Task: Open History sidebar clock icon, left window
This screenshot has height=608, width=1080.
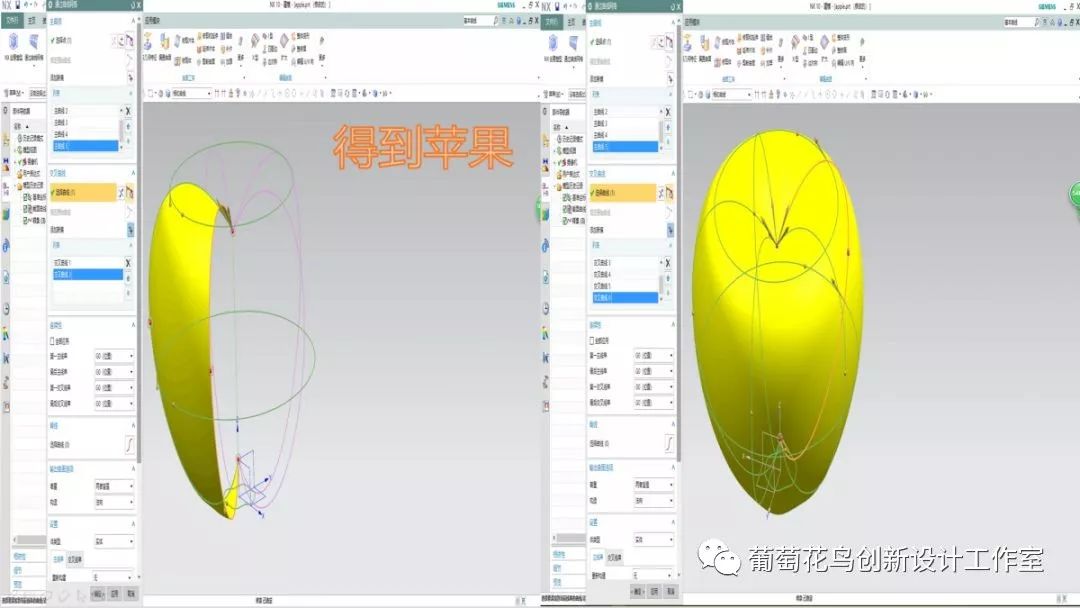Action: 6,308
